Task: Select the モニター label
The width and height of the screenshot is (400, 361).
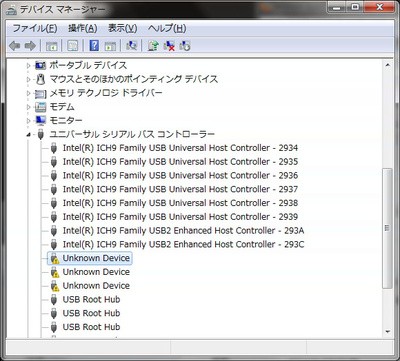Action: [66, 120]
